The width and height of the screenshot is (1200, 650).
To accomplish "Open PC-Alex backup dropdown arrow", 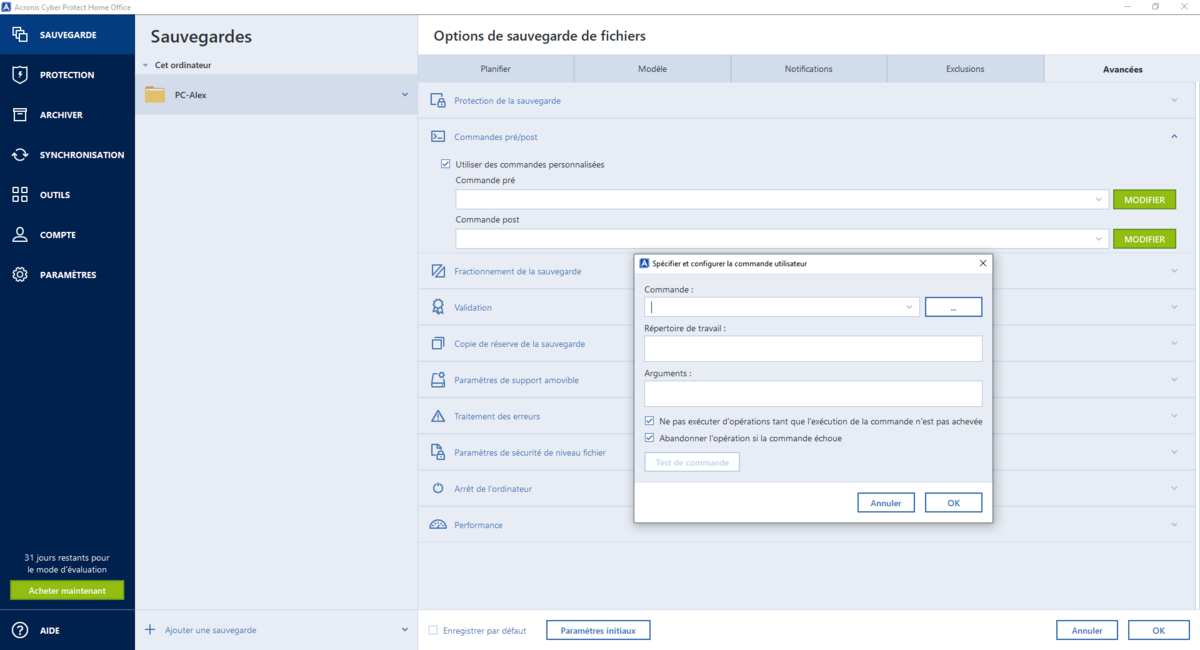I will (x=405, y=95).
